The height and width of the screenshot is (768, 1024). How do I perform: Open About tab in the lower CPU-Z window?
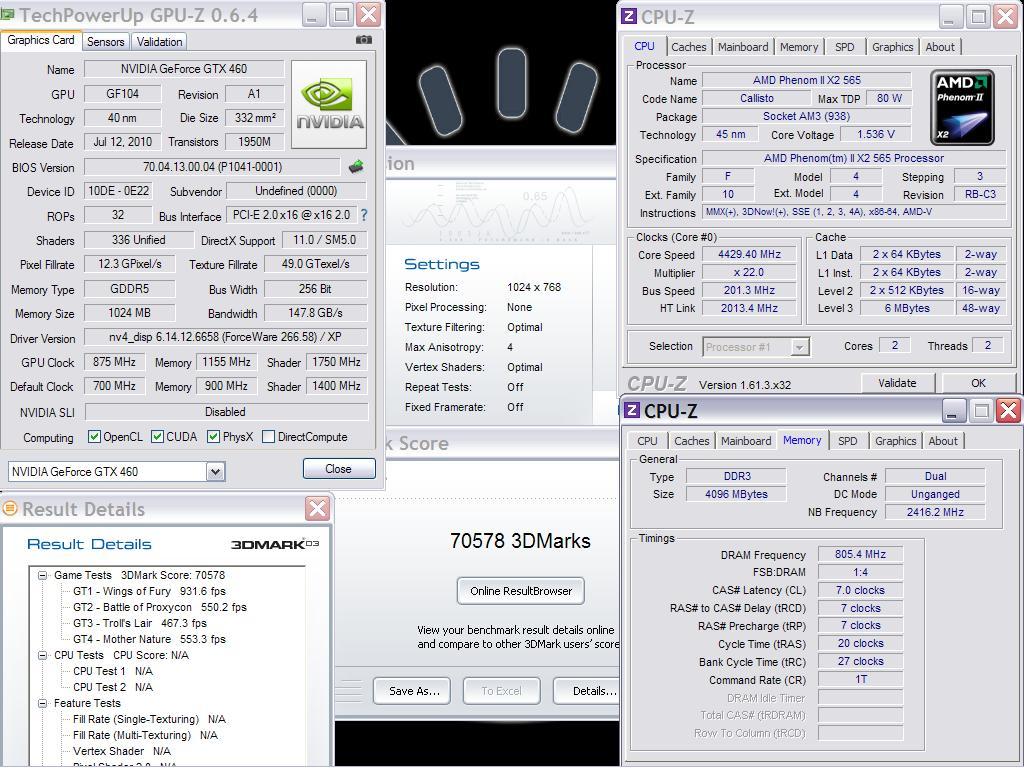click(x=943, y=441)
